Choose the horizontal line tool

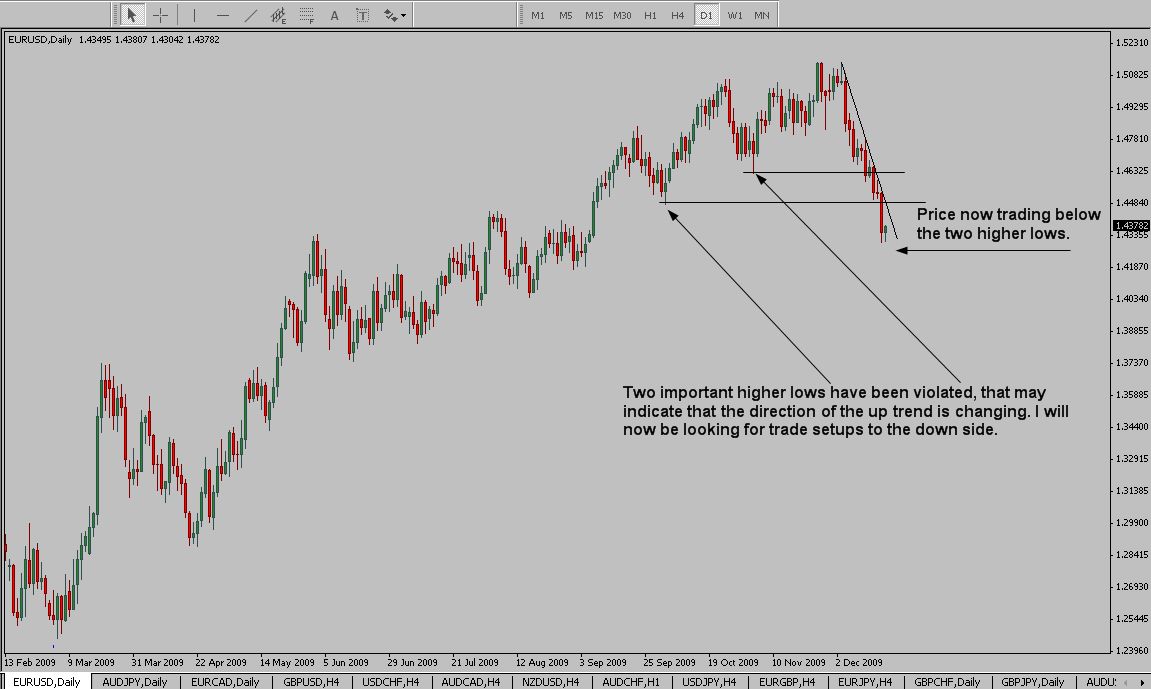click(222, 15)
